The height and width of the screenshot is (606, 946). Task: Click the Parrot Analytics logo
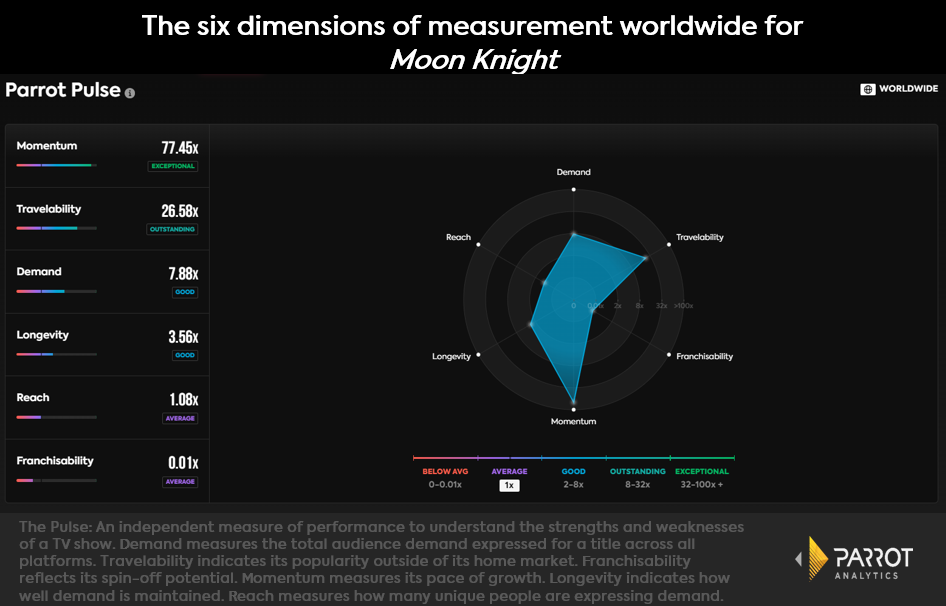tap(854, 559)
